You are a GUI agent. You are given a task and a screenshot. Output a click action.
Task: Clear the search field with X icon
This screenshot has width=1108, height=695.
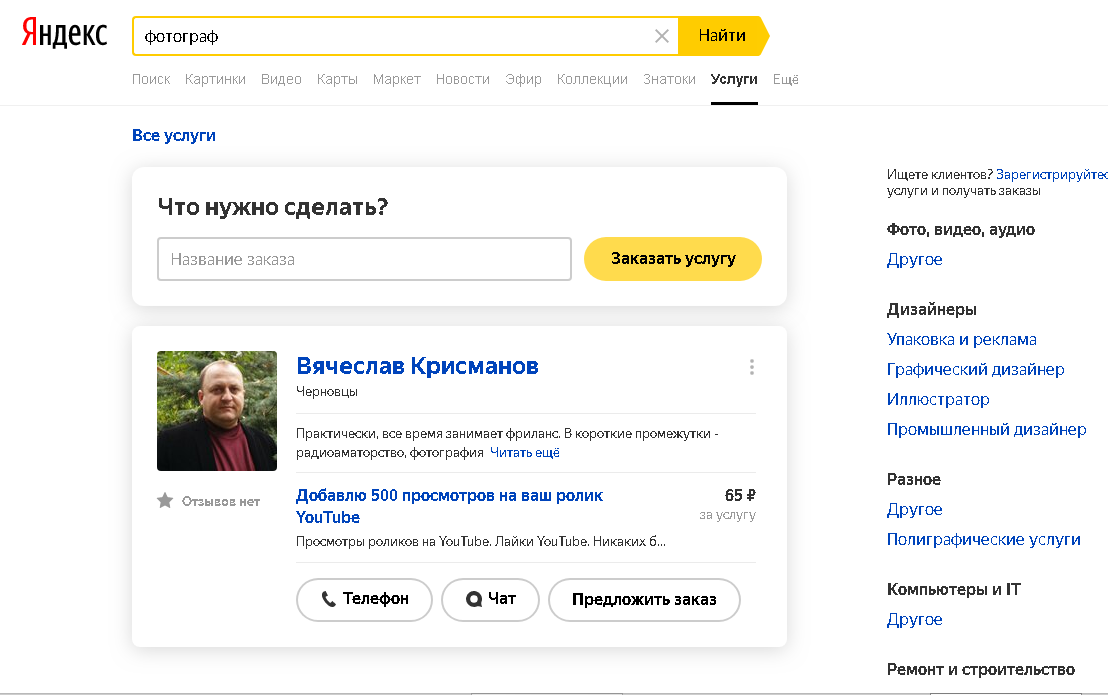pyautogui.click(x=661, y=36)
